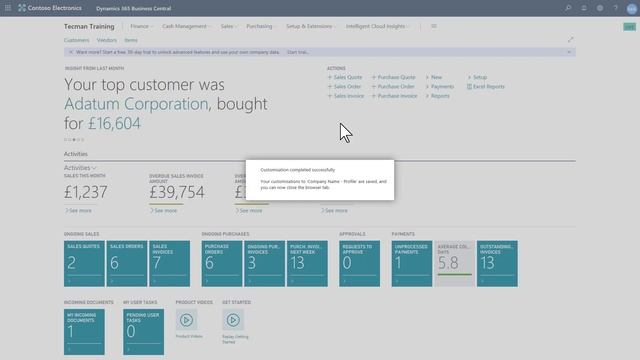Open the Purchase Orders tile
Image resolution: width=640 pixels, height=360 pixels.
[x=222, y=263]
